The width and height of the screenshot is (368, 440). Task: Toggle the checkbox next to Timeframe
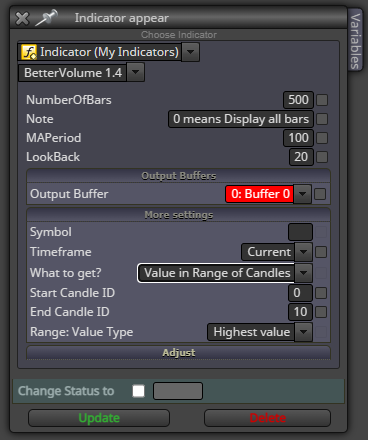pos(321,252)
